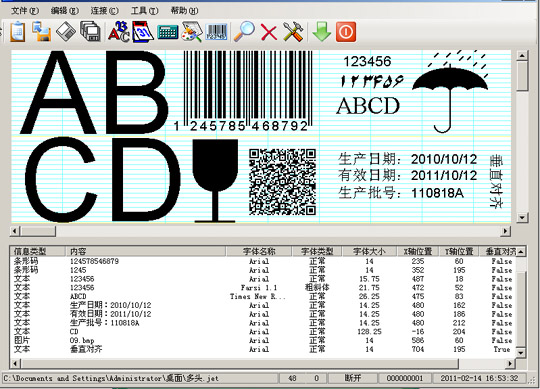Click the canvas vertical scrollbar up arrow
Viewport: 540px width, 389px height.
522,55
